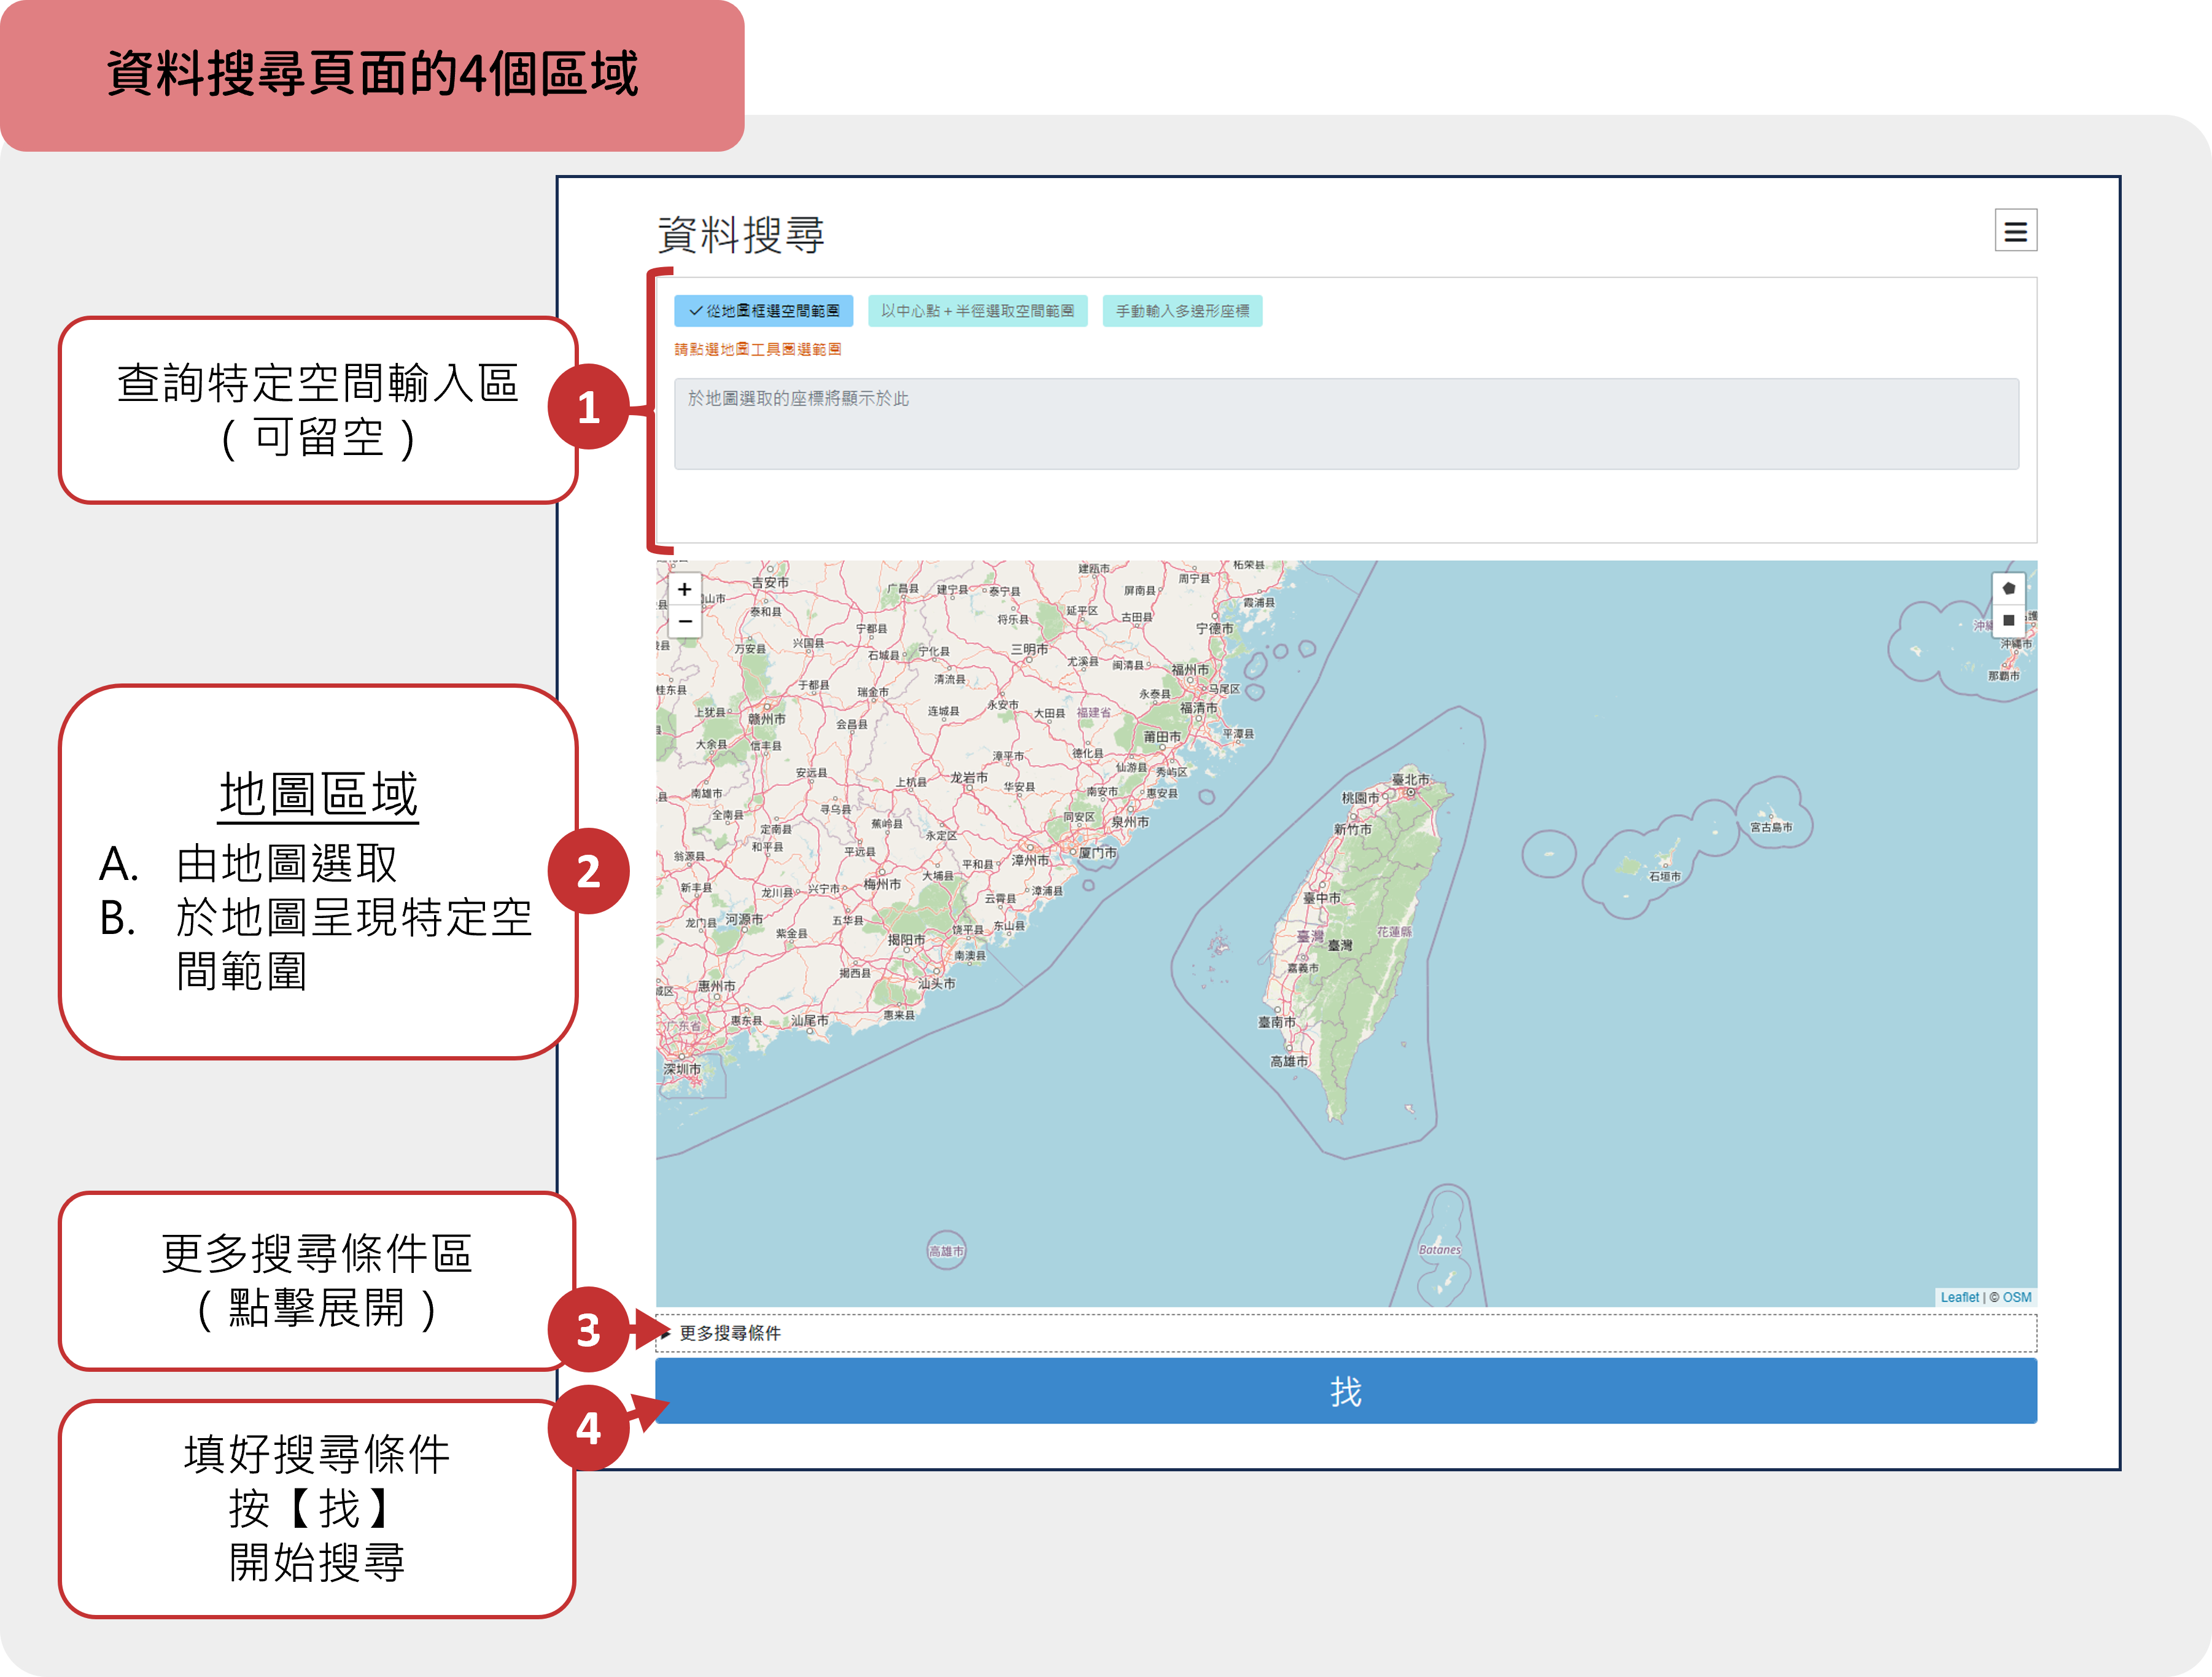The height and width of the screenshot is (1677, 2212).
Task: Open the hamburger menu at top right
Action: click(x=2017, y=231)
